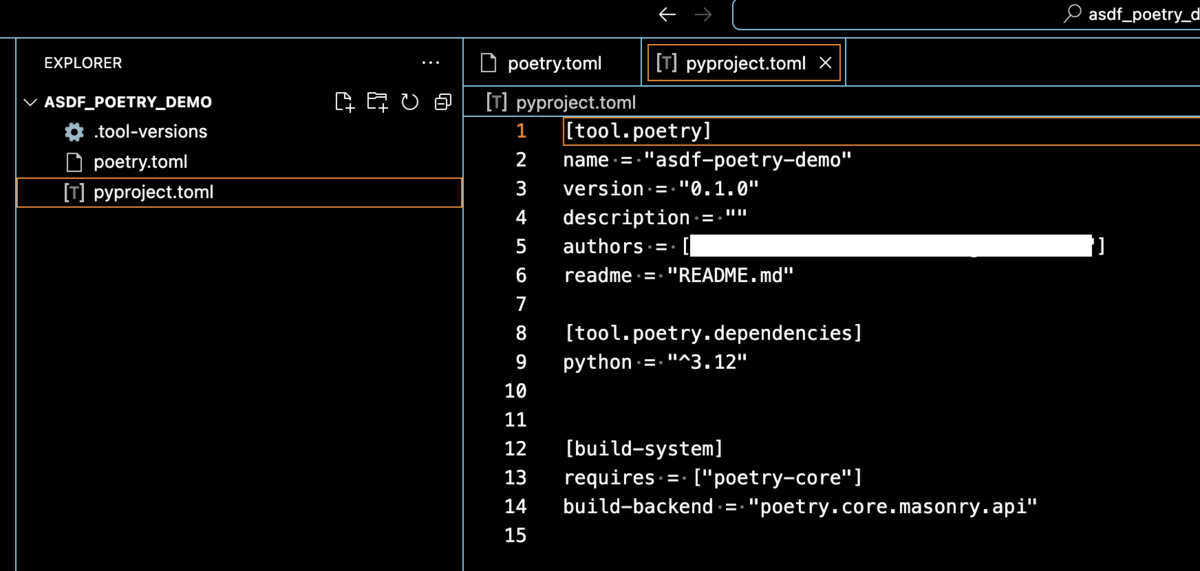This screenshot has width=1200, height=571.
Task: Click the file icon beside poetry.toml in tree
Action: [73, 162]
